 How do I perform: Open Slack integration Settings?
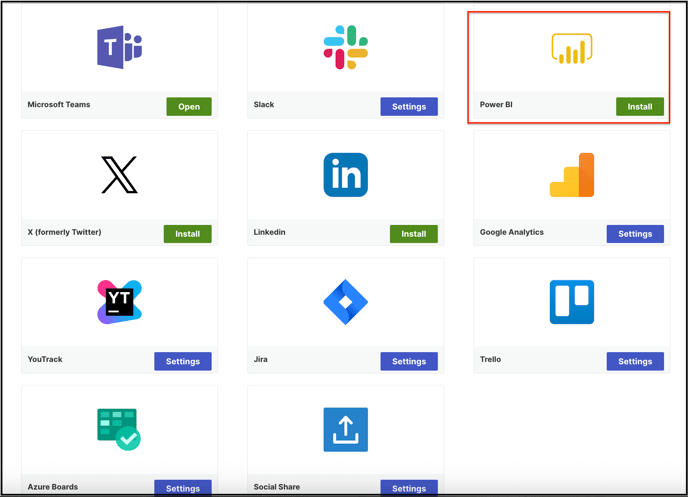click(x=409, y=107)
